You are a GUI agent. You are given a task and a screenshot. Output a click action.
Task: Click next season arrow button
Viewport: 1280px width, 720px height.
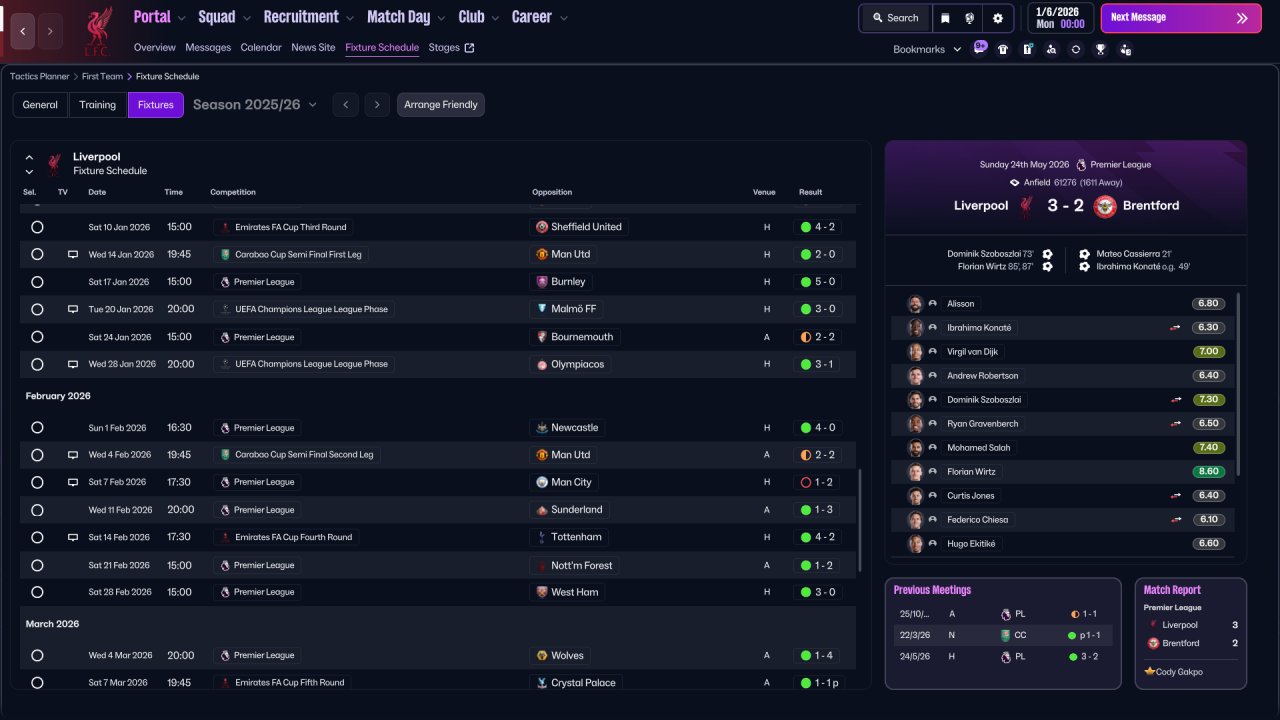click(376, 105)
